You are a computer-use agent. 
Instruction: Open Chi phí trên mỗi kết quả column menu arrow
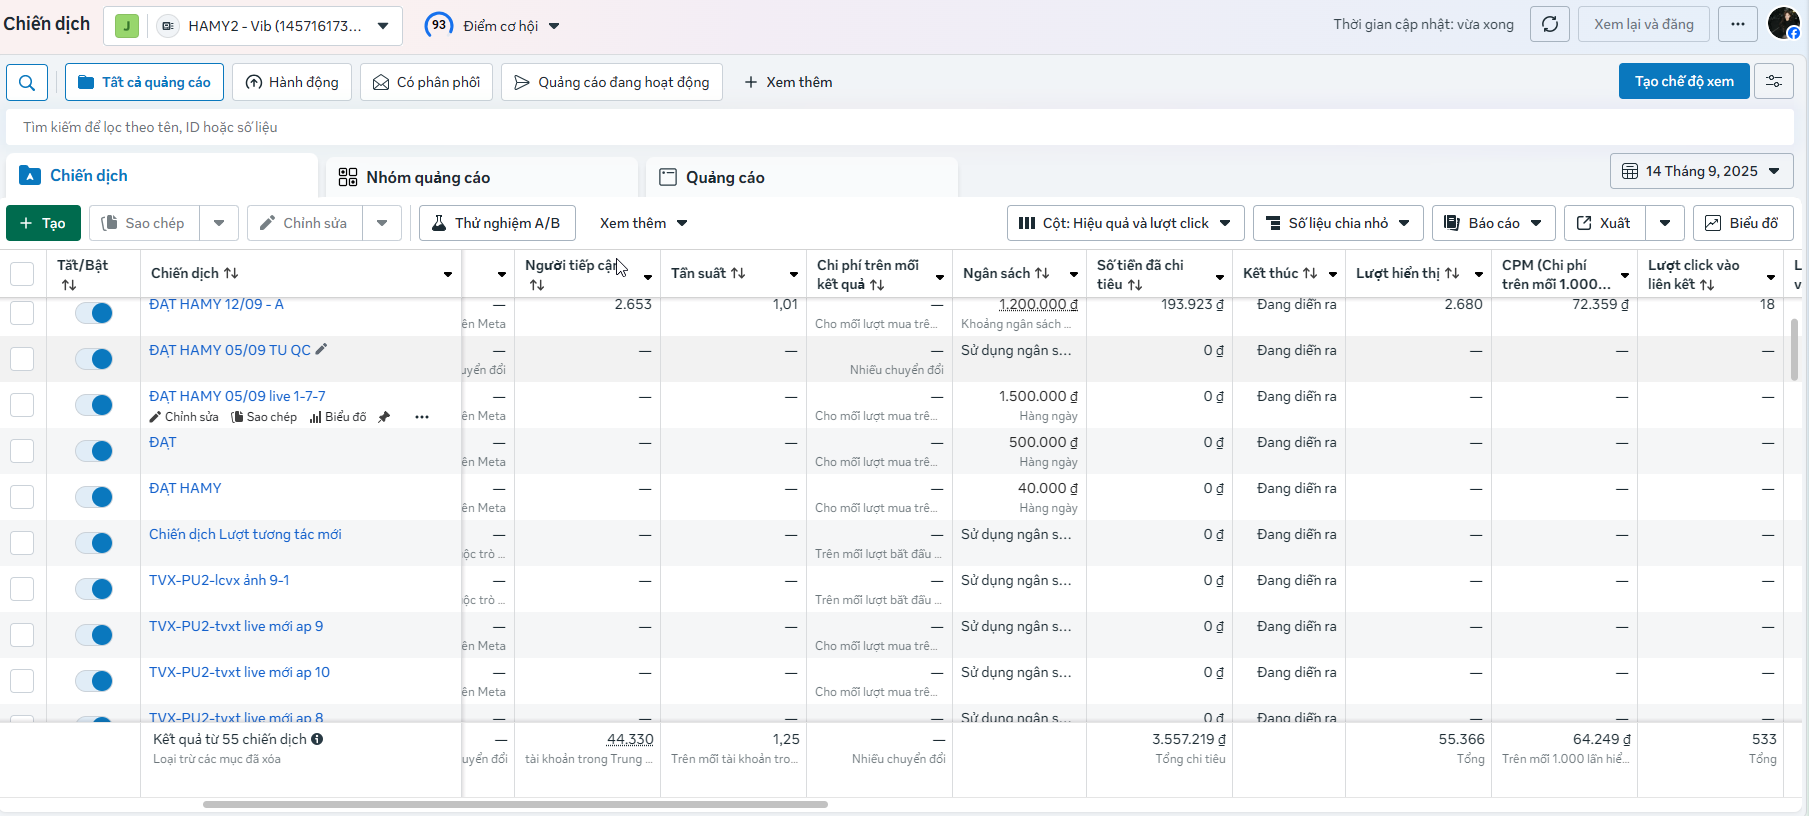[939, 276]
